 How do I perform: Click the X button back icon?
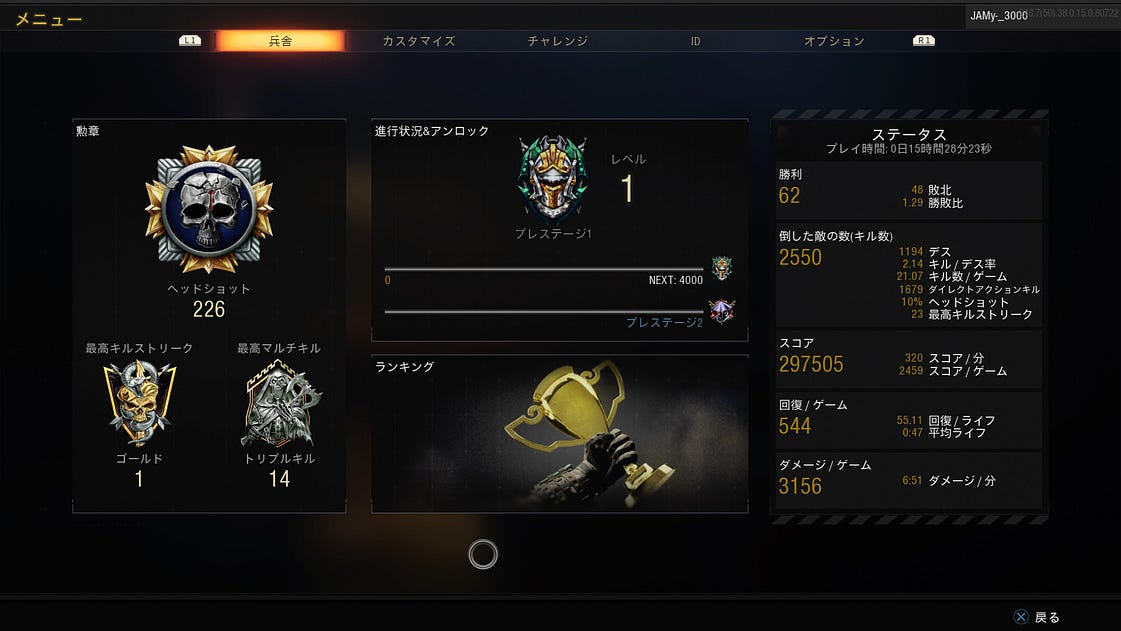click(1020, 617)
